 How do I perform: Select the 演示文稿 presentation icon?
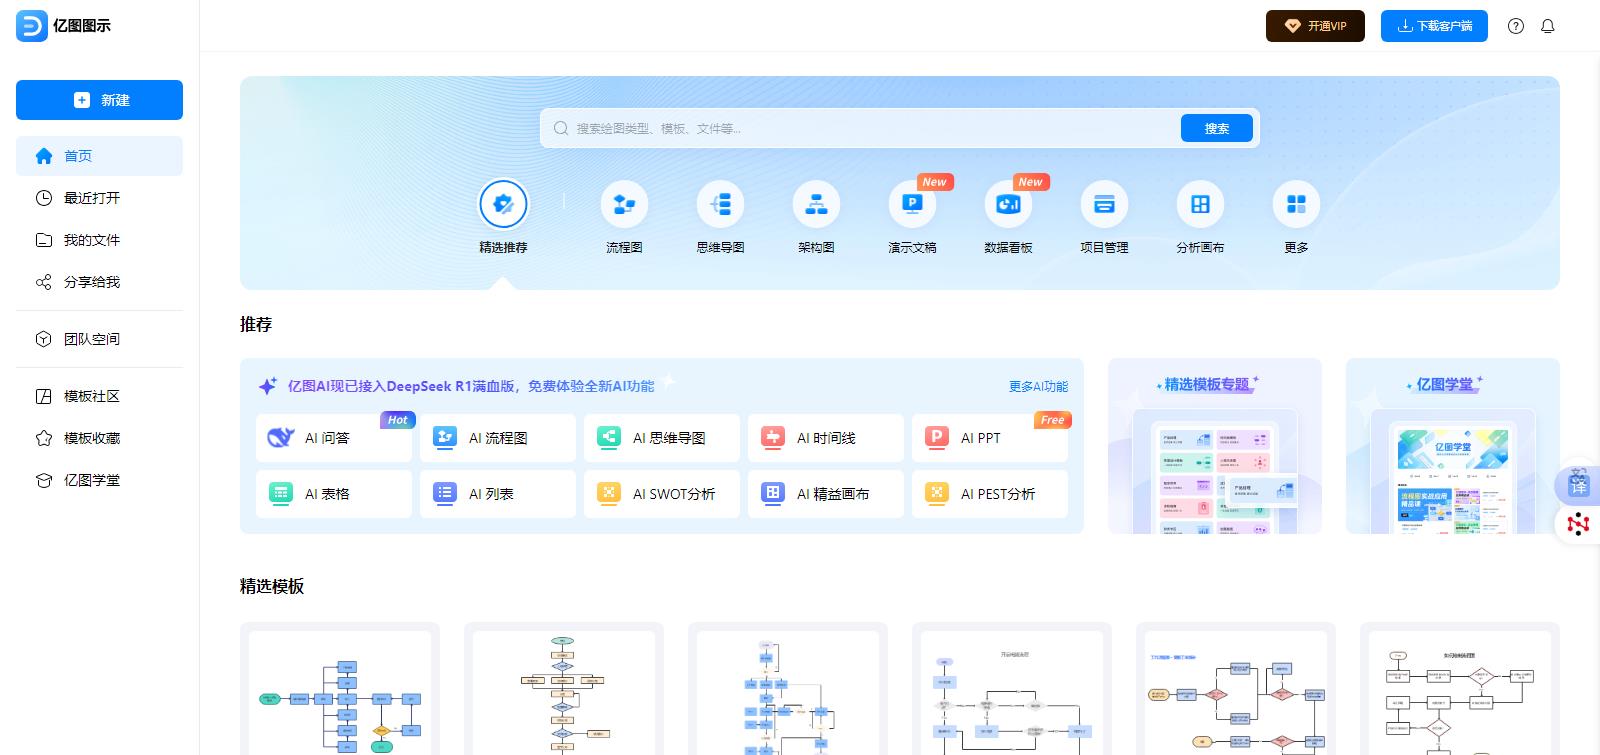click(x=912, y=204)
